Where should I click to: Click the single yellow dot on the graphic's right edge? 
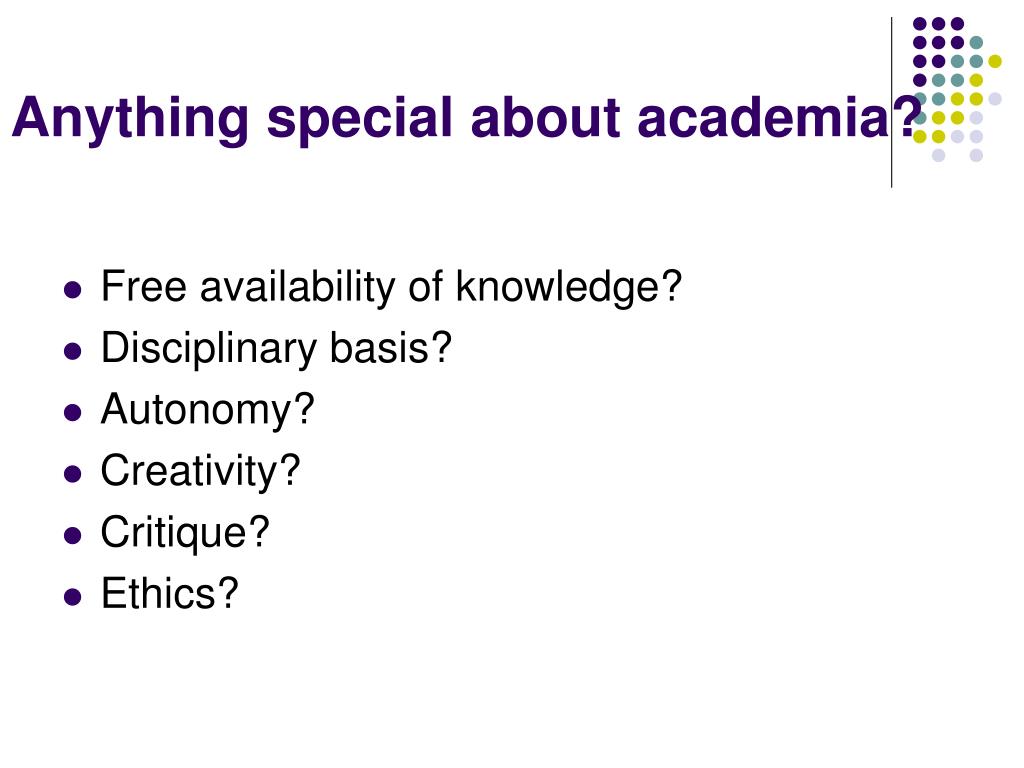tap(995, 61)
